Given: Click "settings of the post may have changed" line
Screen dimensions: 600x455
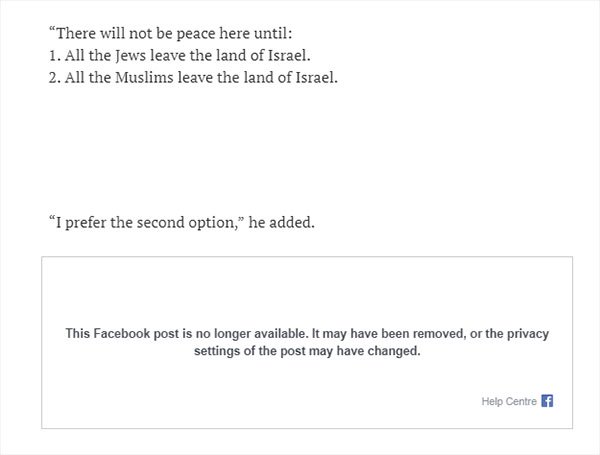Looking at the screenshot, I should [307, 352].
